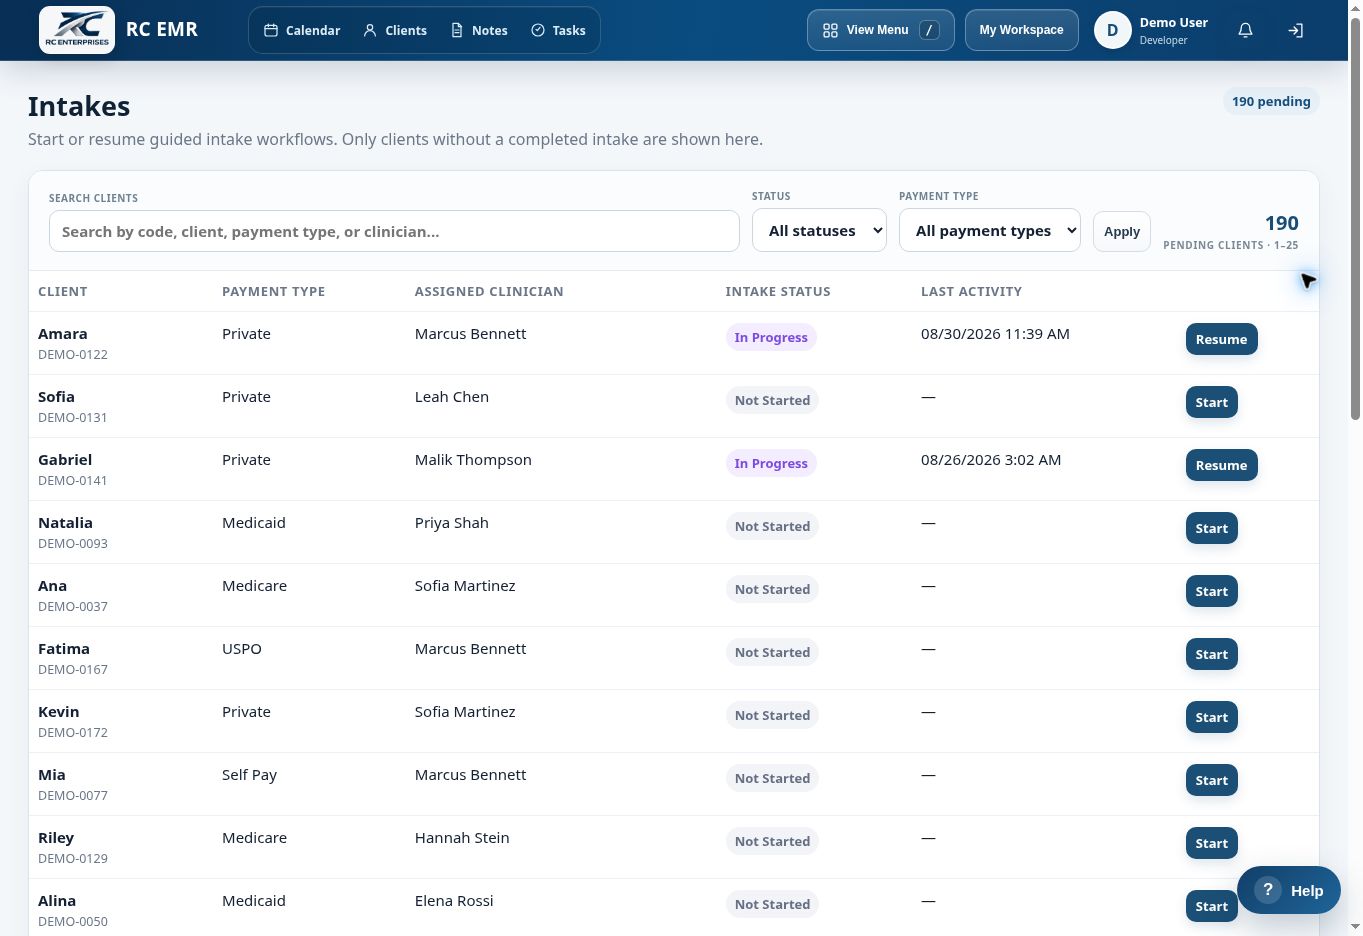Start intake for Kevin

(1211, 717)
